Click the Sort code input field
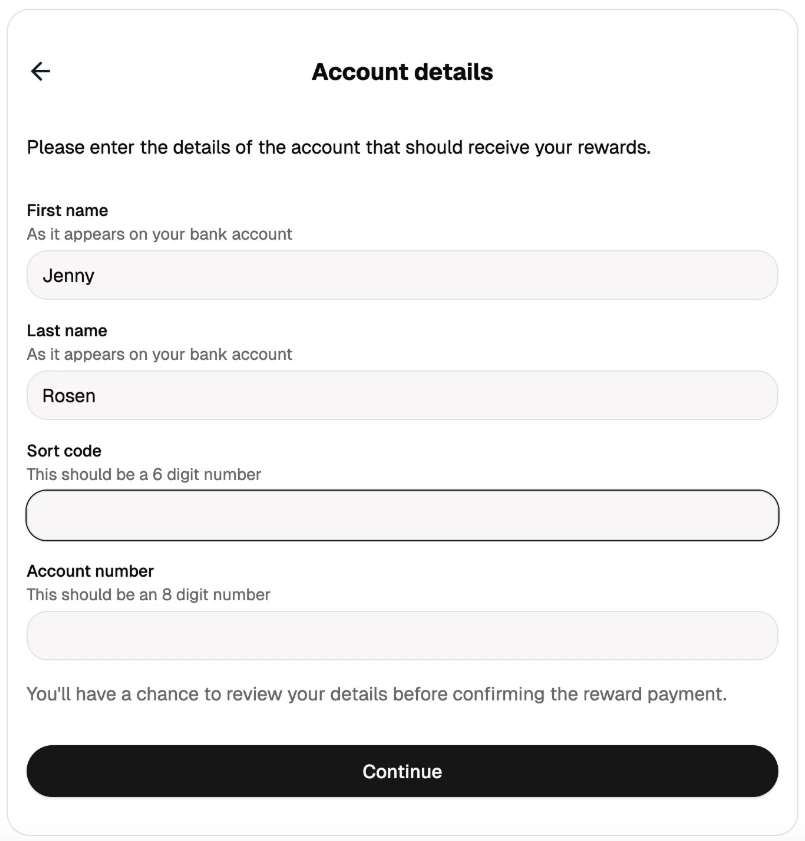Image resolution: width=805 pixels, height=841 pixels. point(402,515)
